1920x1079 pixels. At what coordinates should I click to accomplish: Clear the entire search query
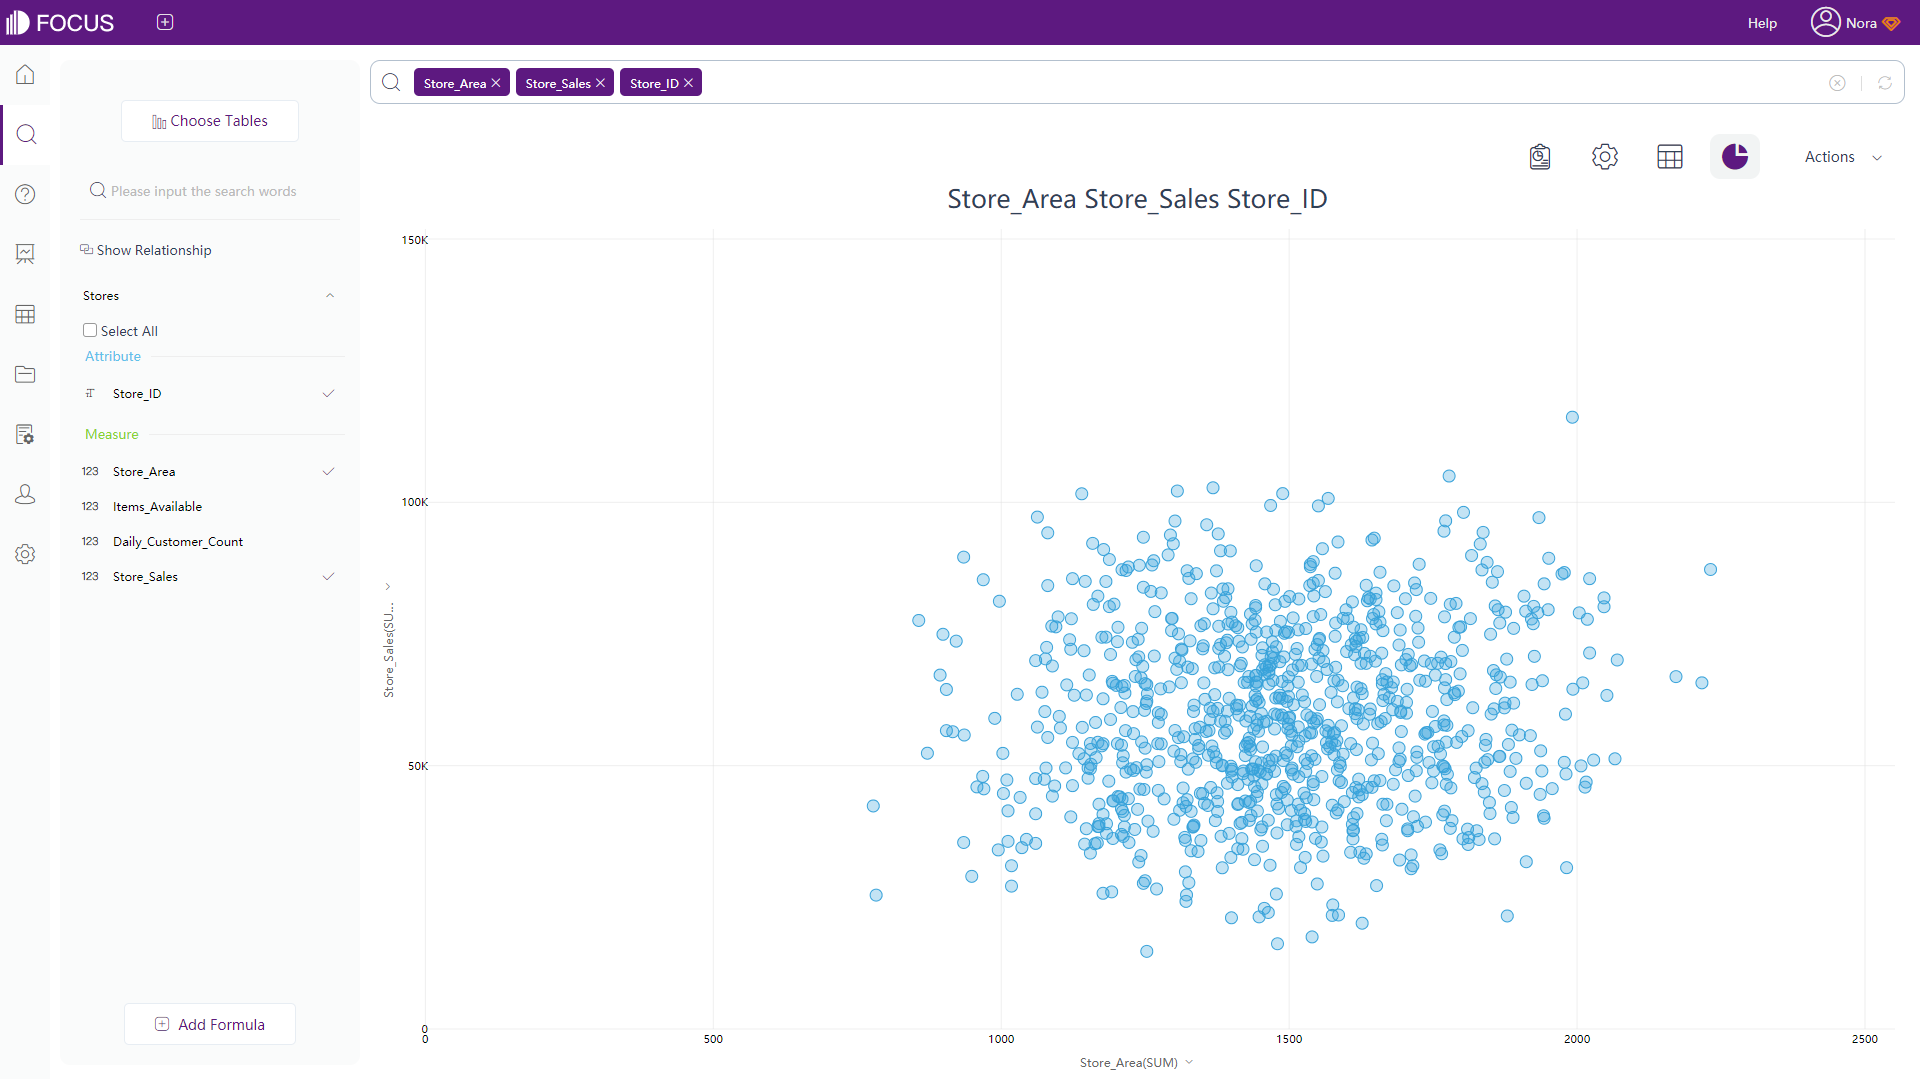1837,83
